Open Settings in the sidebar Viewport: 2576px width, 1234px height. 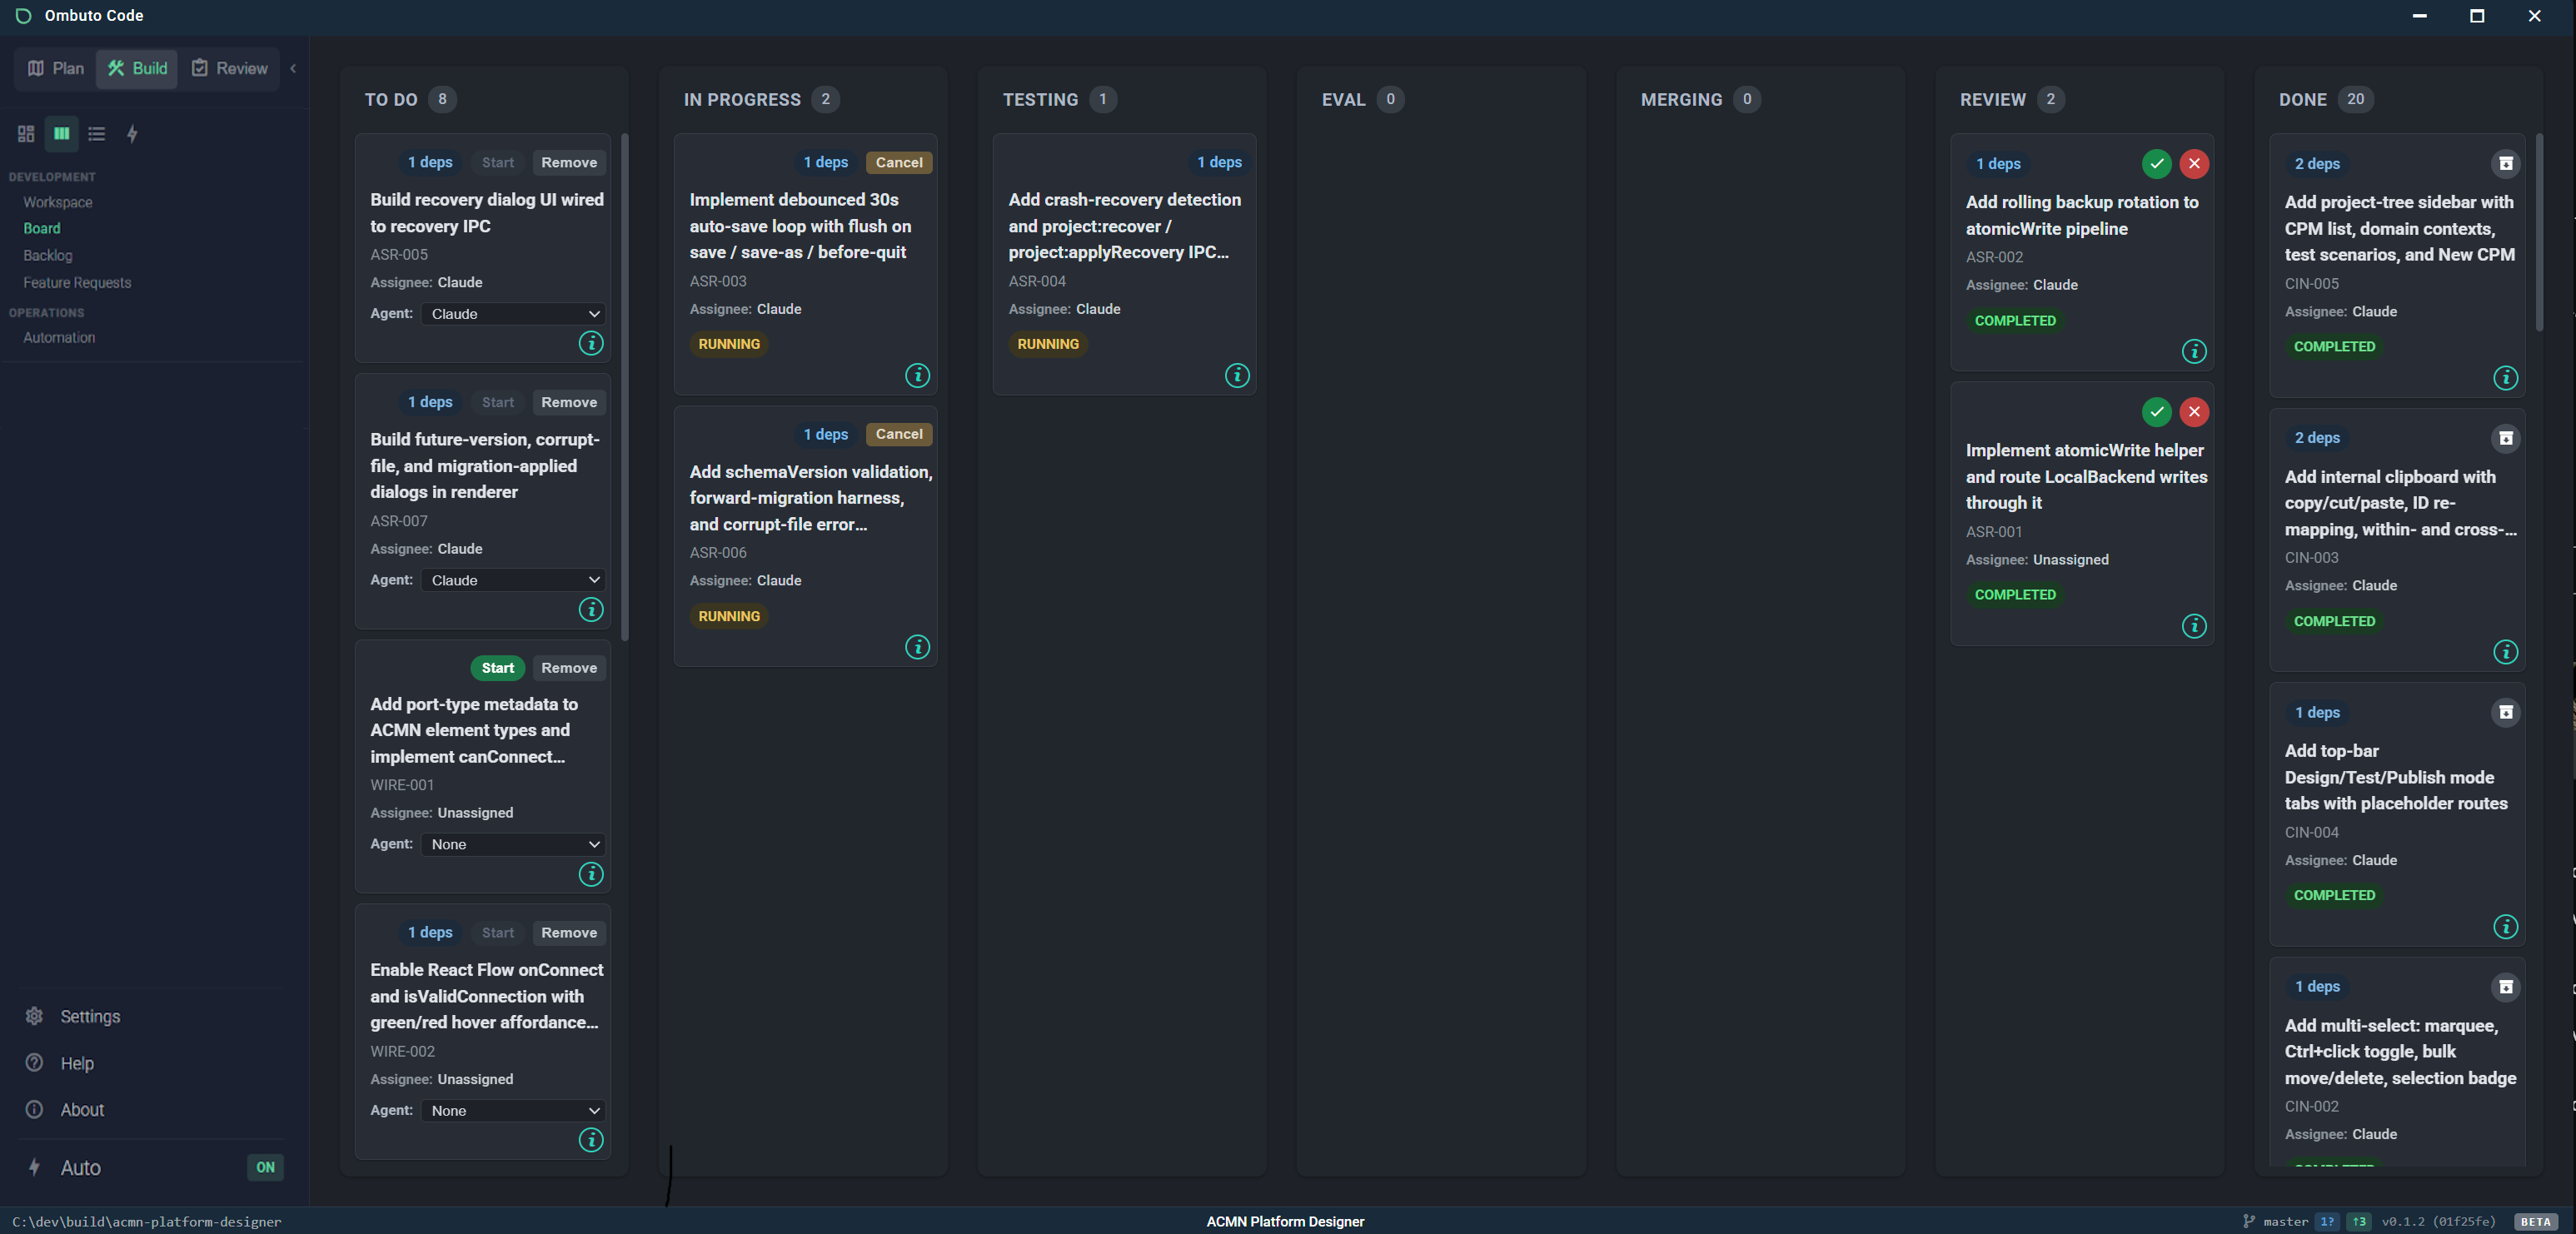pyautogui.click(x=72, y=1016)
